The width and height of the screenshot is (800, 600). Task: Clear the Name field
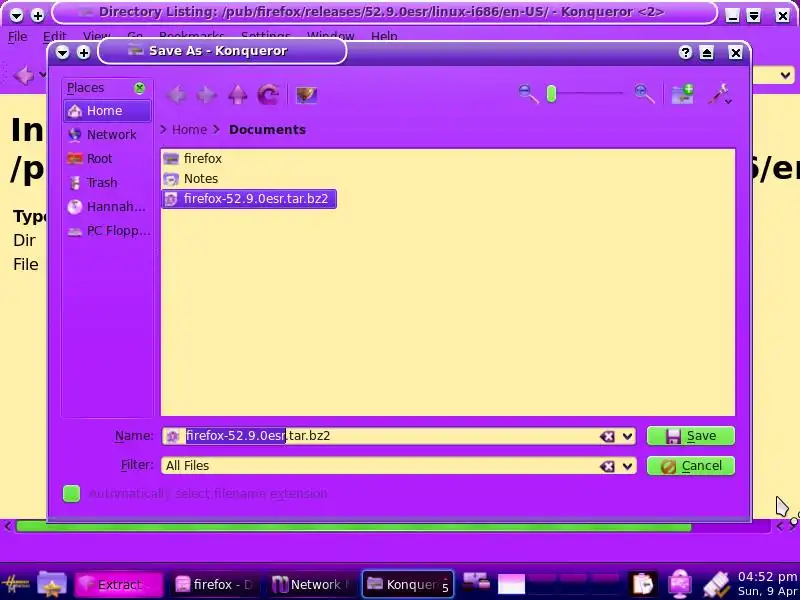pos(607,436)
